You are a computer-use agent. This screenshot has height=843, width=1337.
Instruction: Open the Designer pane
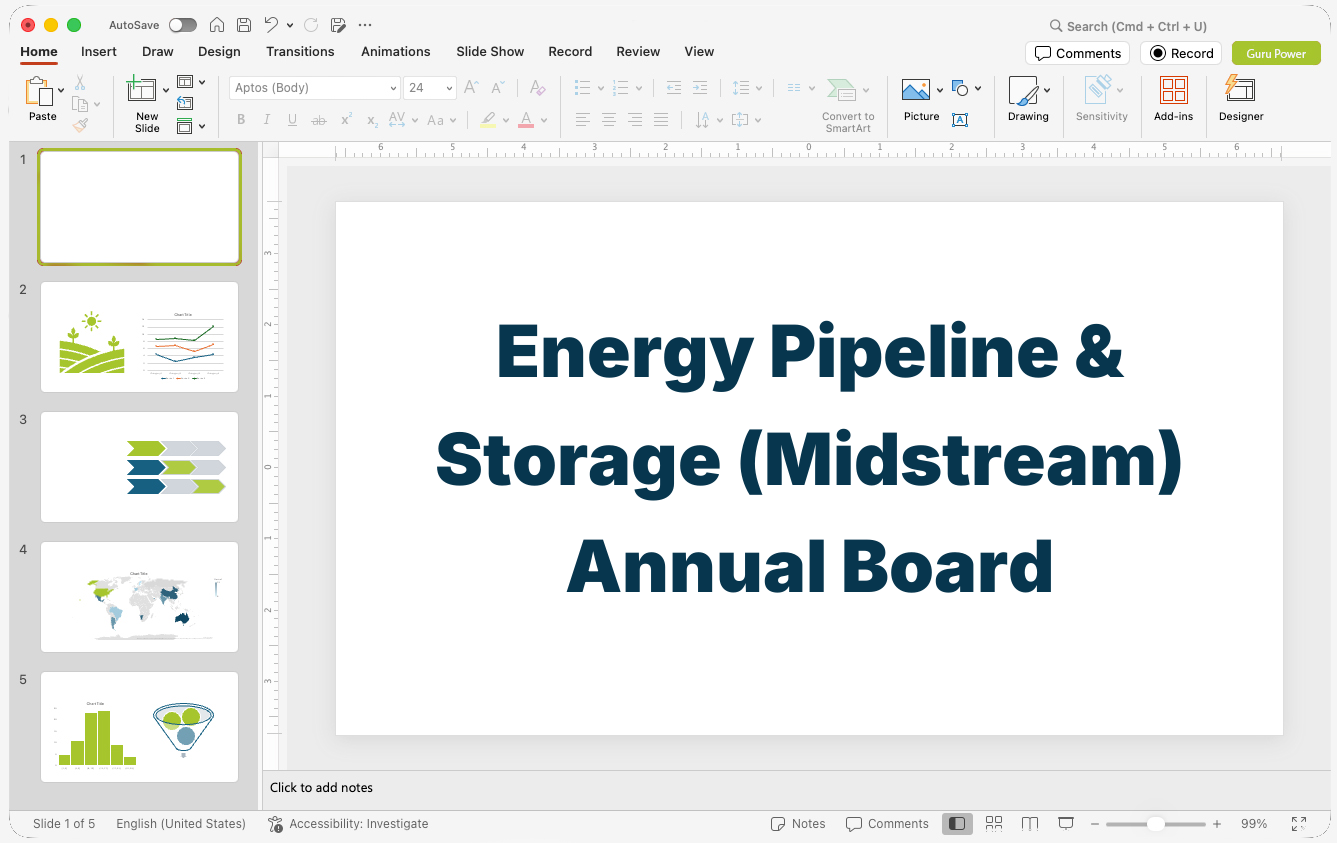(1241, 98)
